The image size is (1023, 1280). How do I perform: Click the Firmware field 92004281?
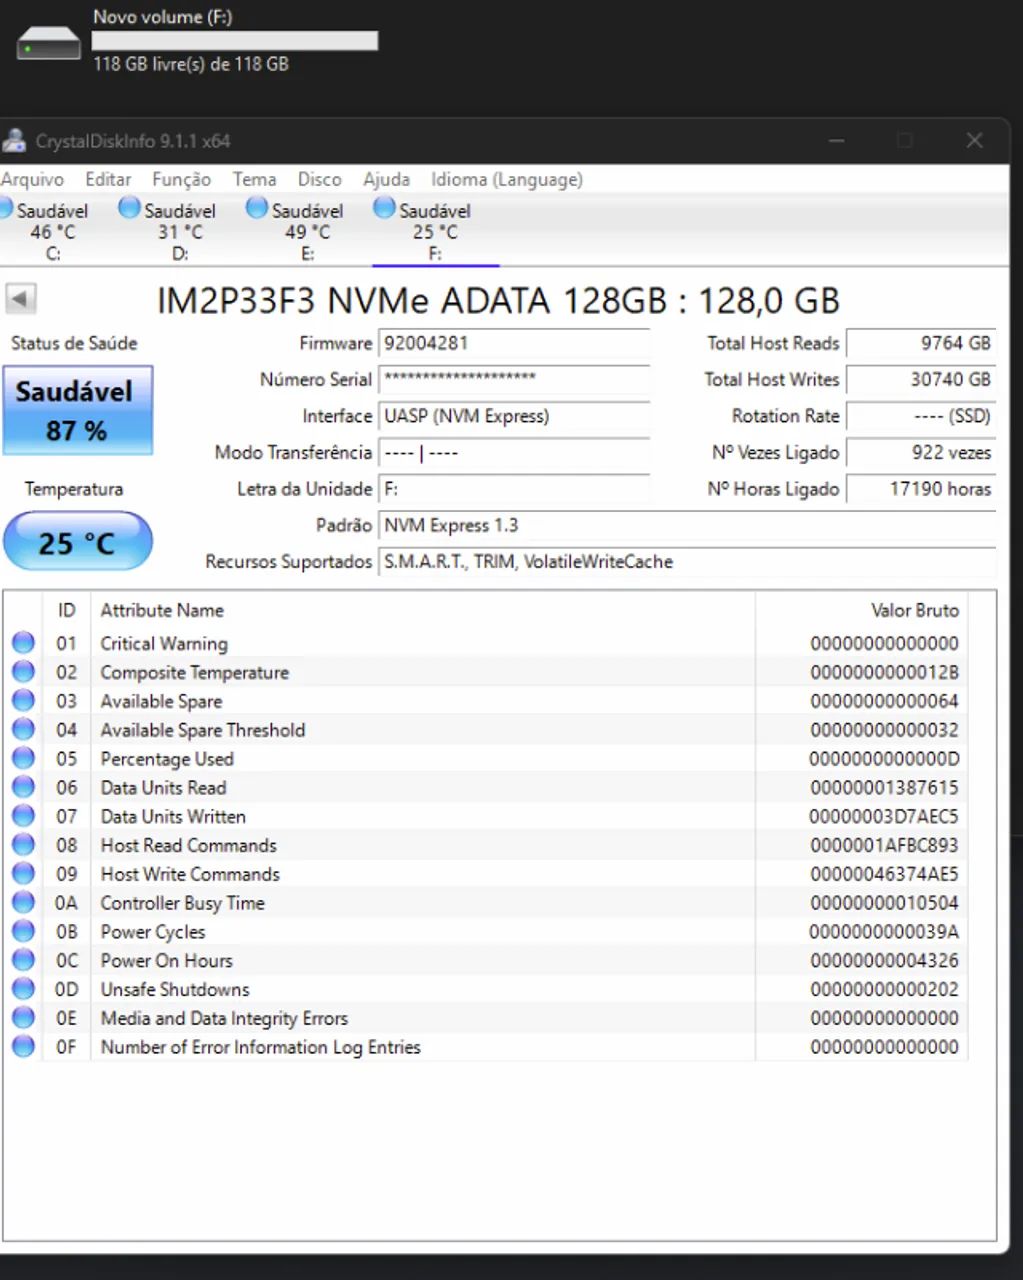[514, 343]
